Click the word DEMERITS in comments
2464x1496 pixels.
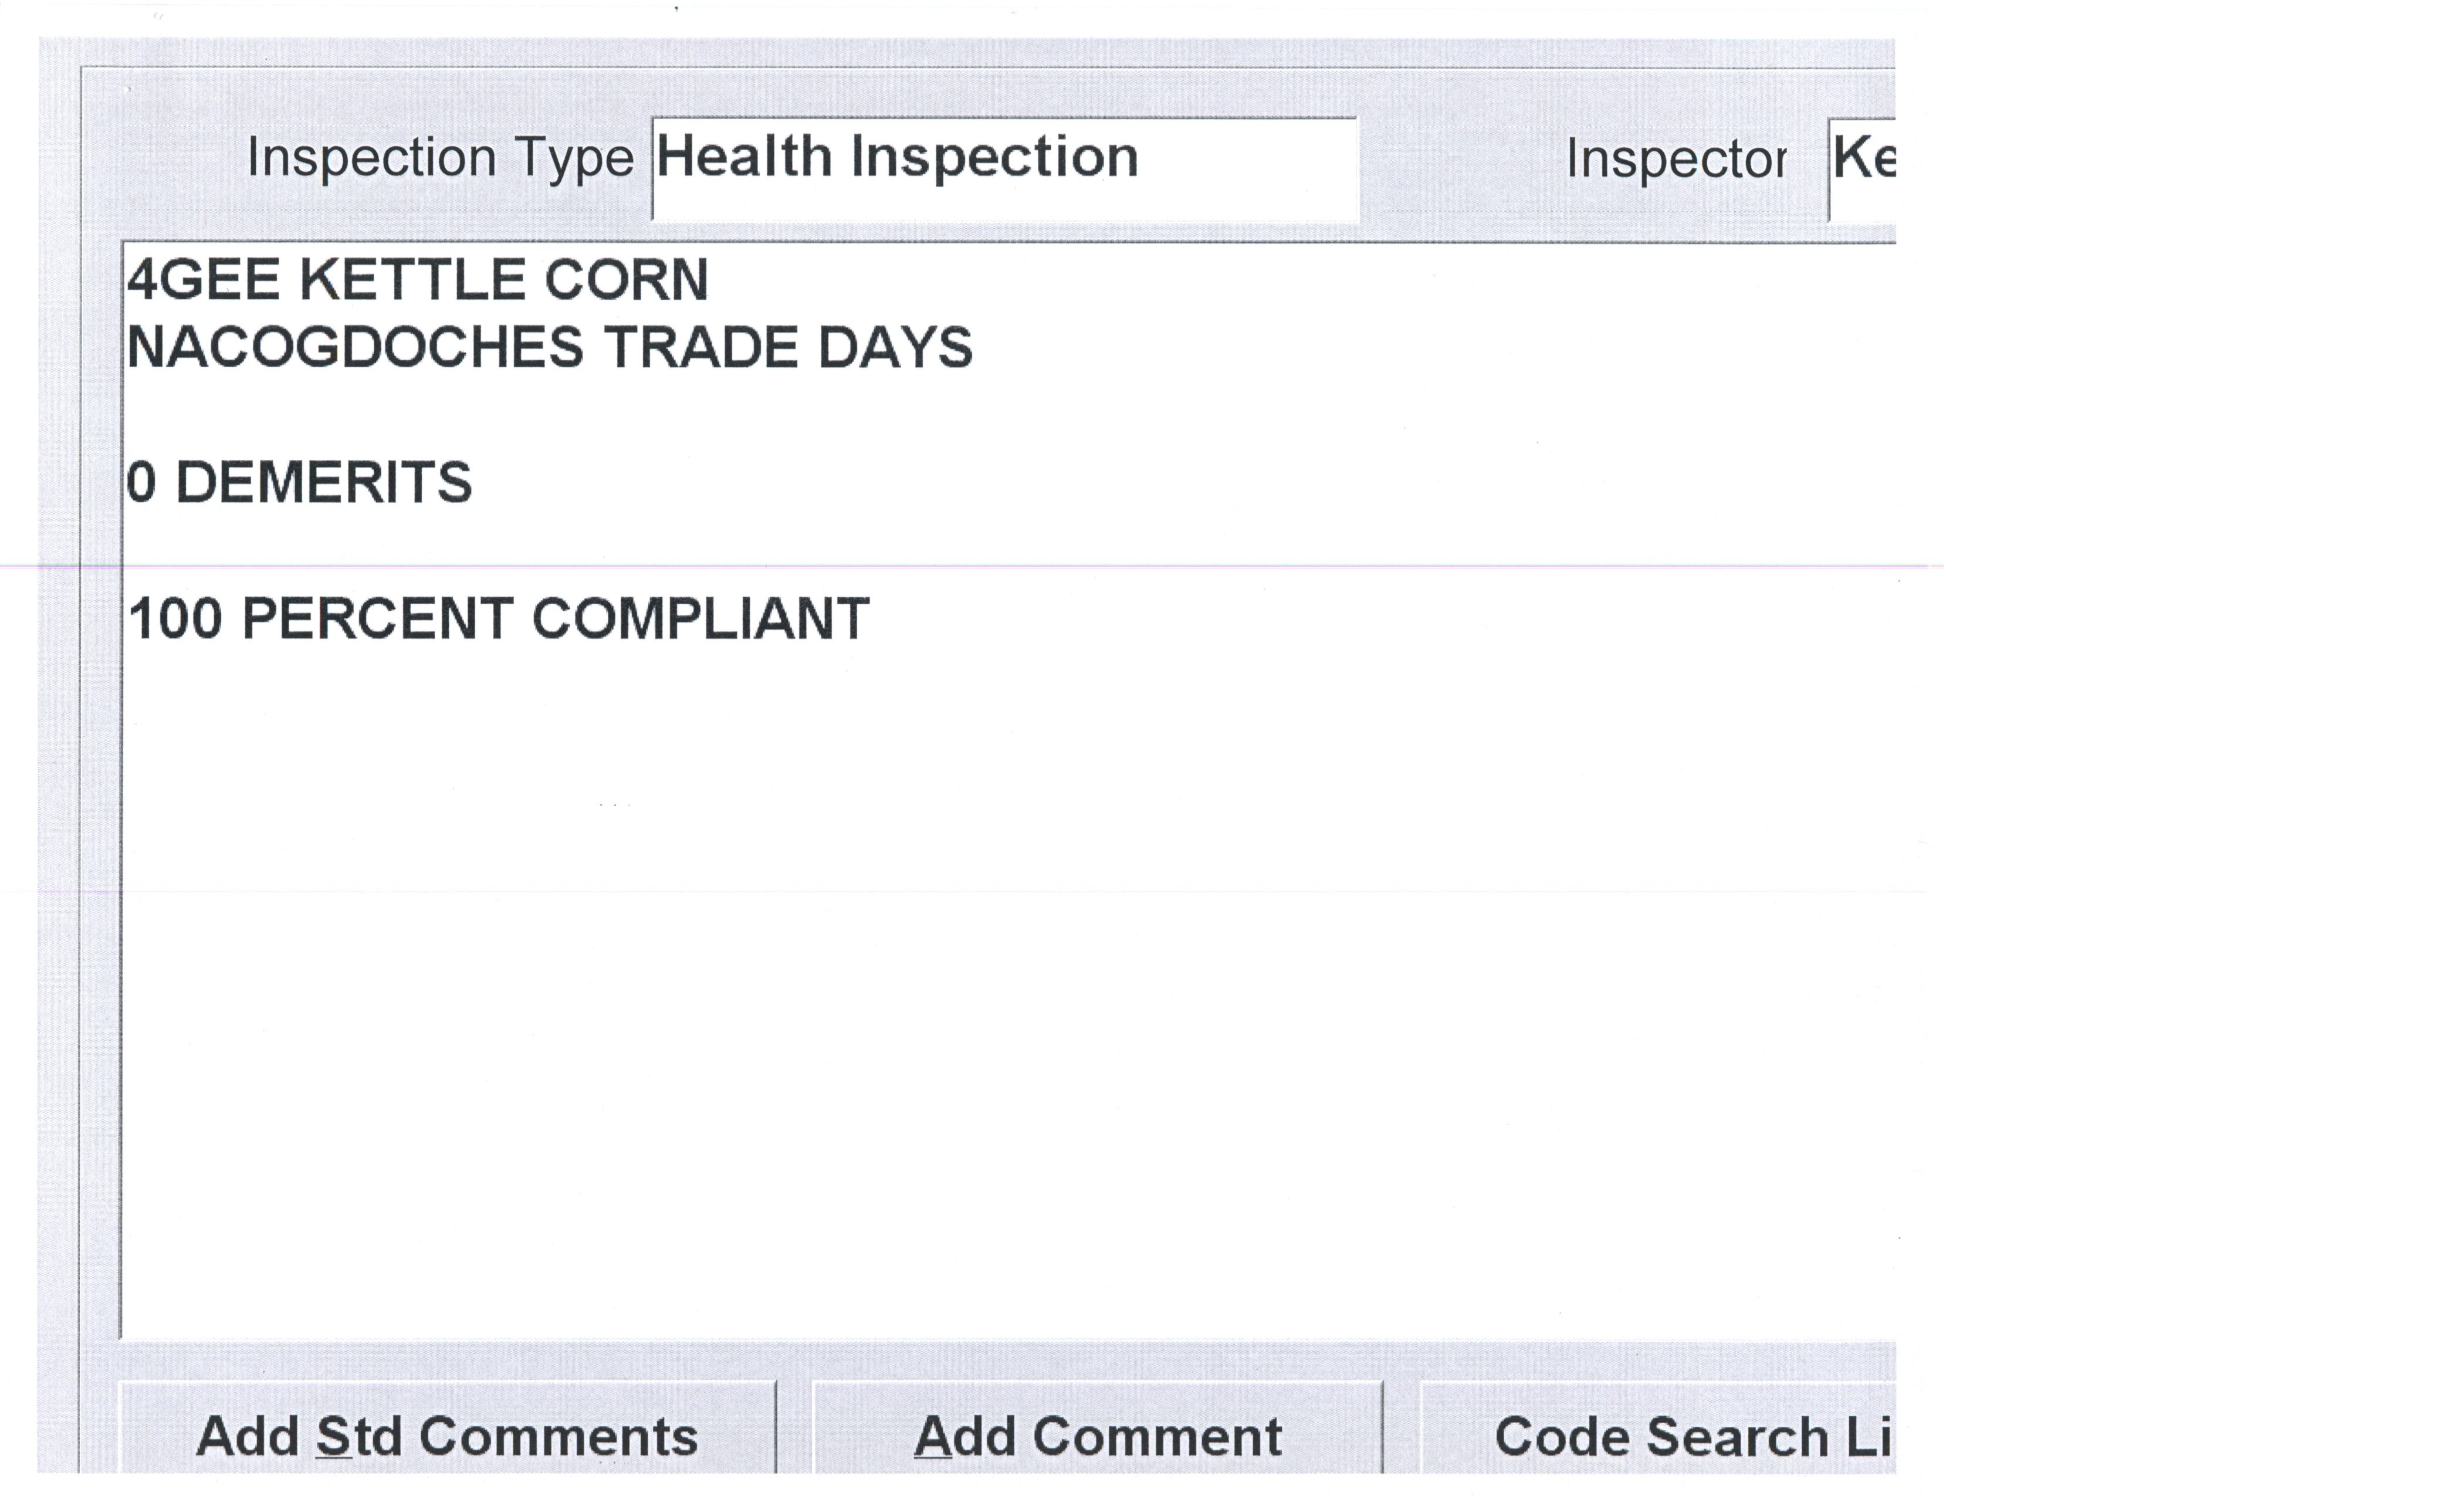point(323,483)
